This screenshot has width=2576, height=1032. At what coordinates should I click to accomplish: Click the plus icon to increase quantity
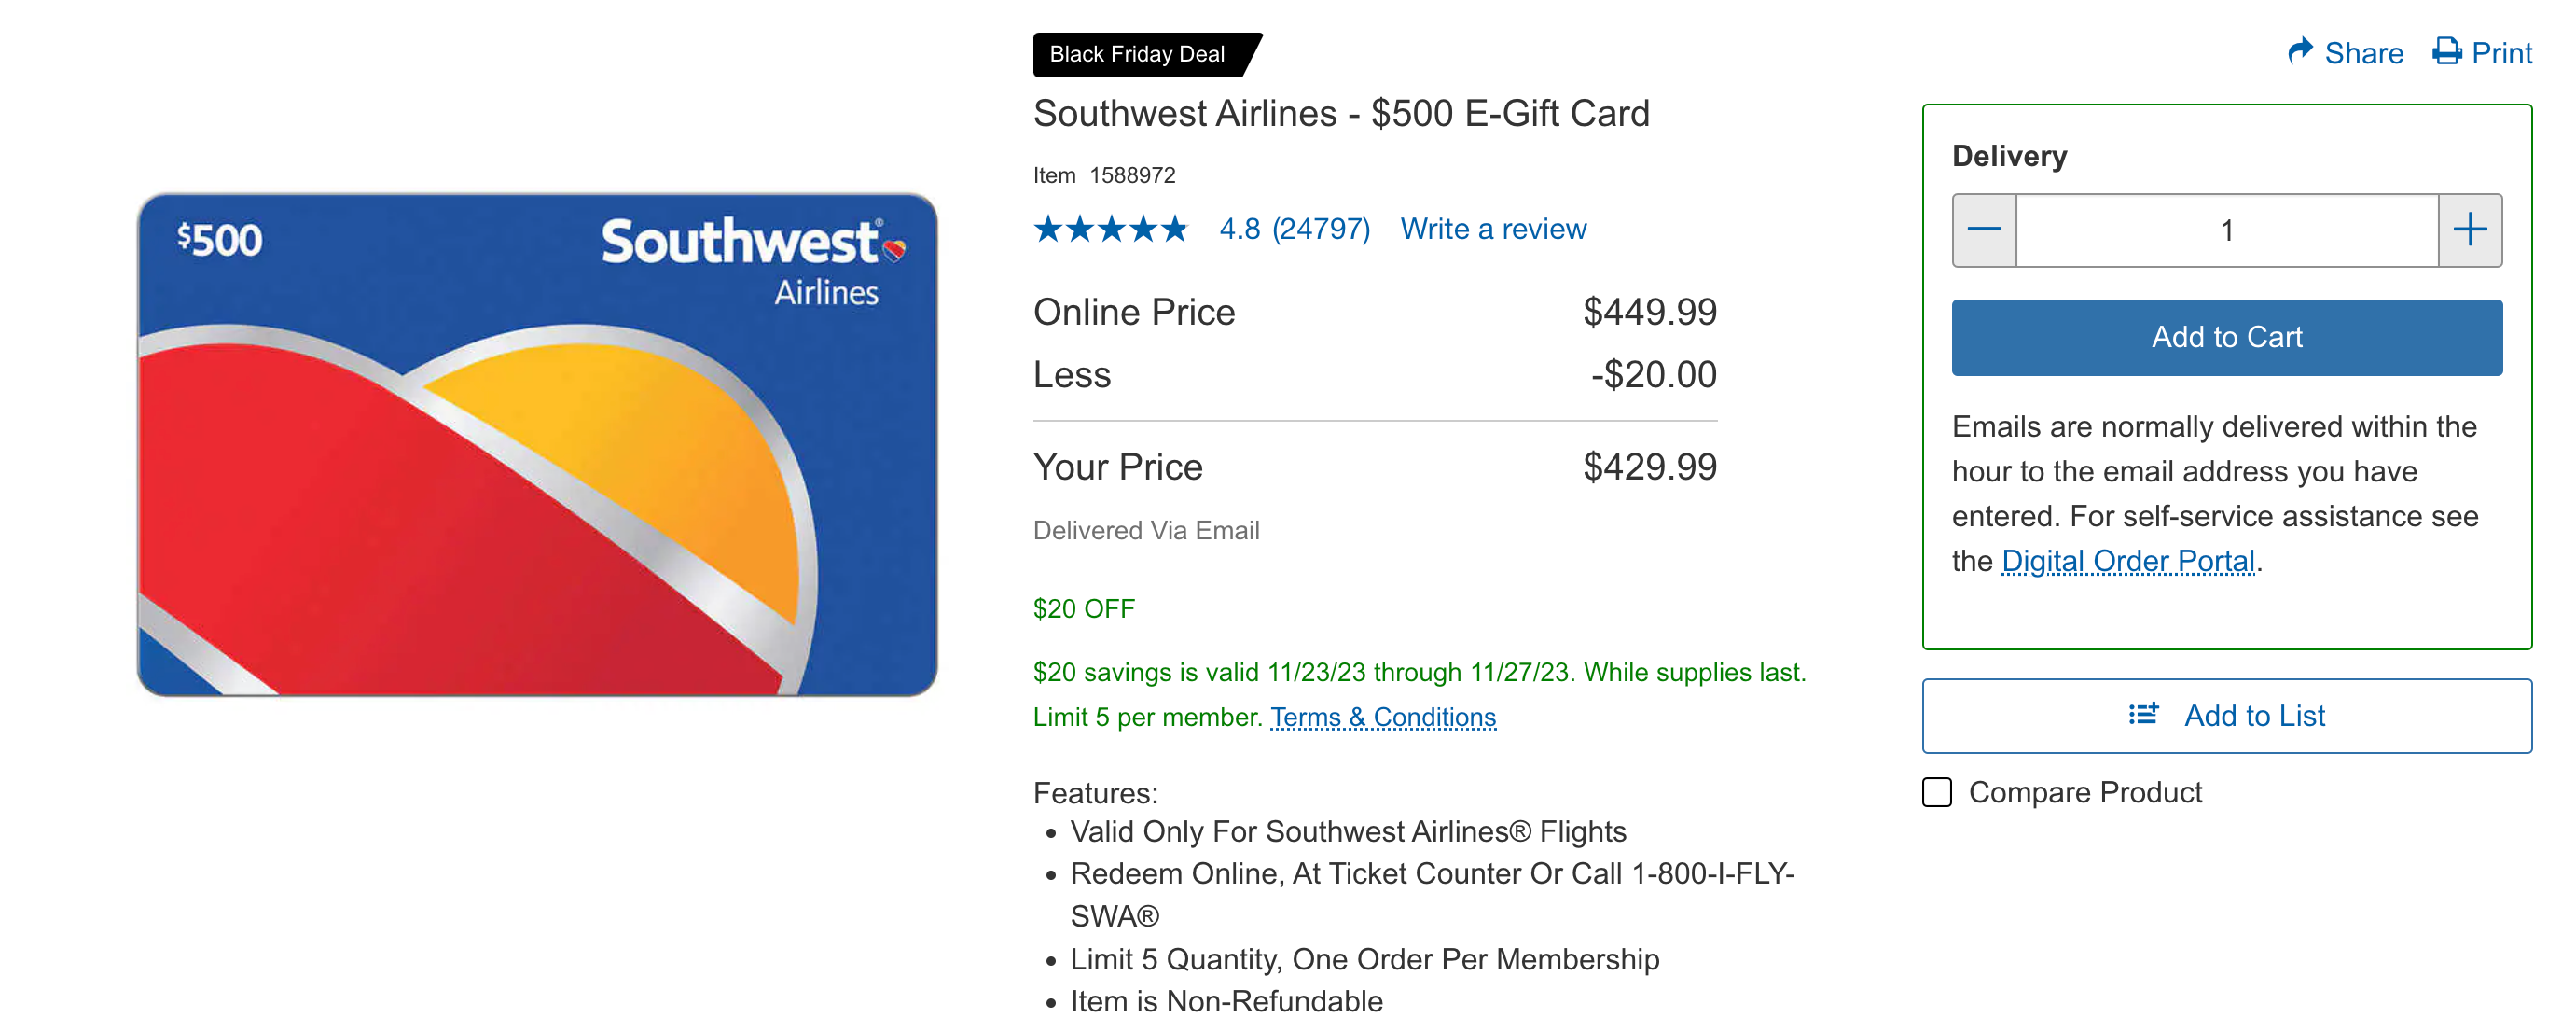click(2471, 230)
